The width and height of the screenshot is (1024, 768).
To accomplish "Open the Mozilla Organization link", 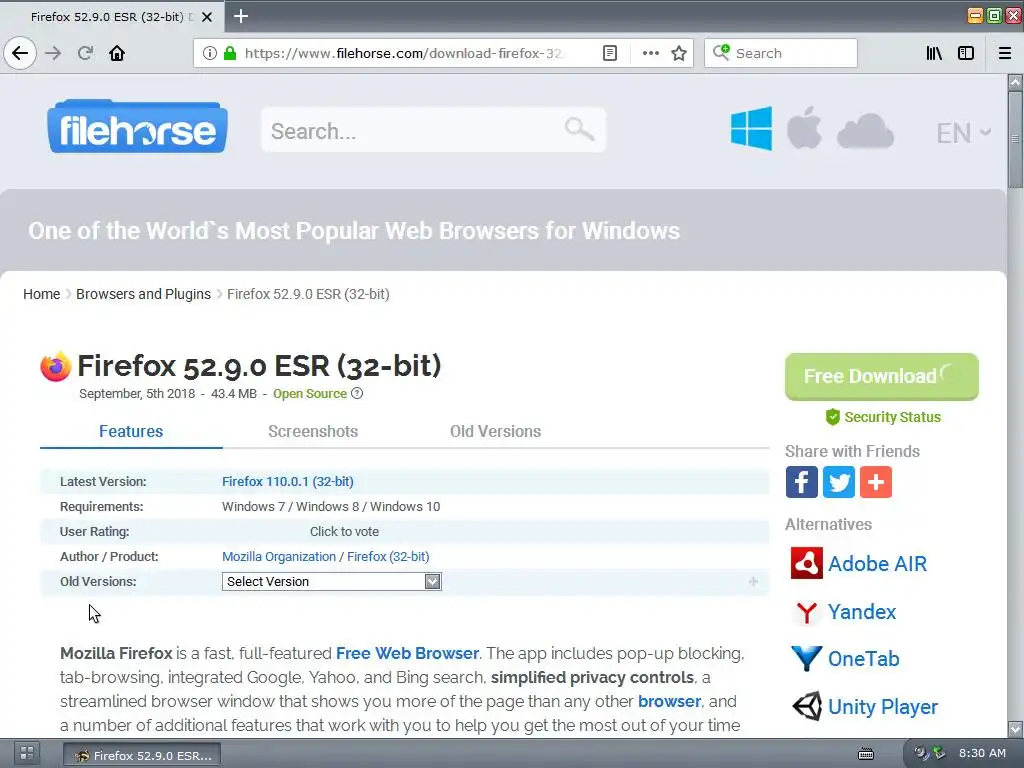I will [279, 556].
